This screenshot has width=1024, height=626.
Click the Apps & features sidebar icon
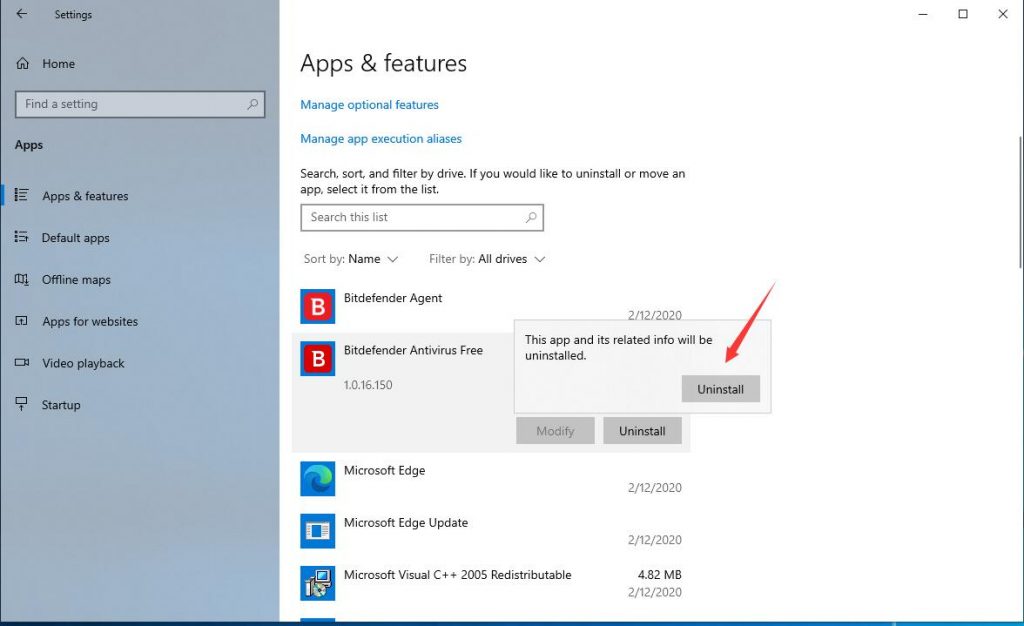[x=22, y=195]
